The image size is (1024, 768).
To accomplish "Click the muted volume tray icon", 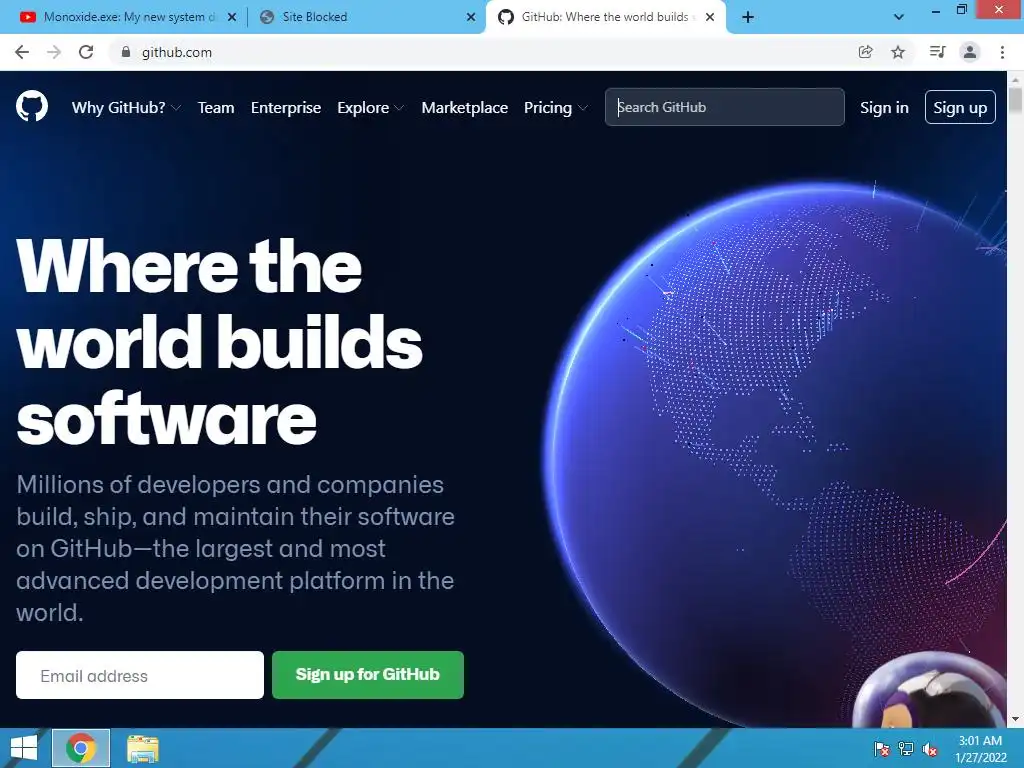I will 930,748.
